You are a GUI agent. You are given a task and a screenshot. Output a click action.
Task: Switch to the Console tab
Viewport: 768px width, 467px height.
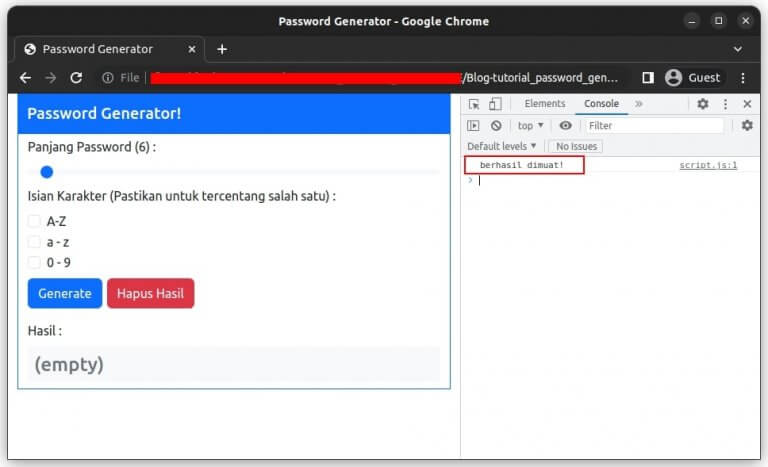click(x=601, y=104)
